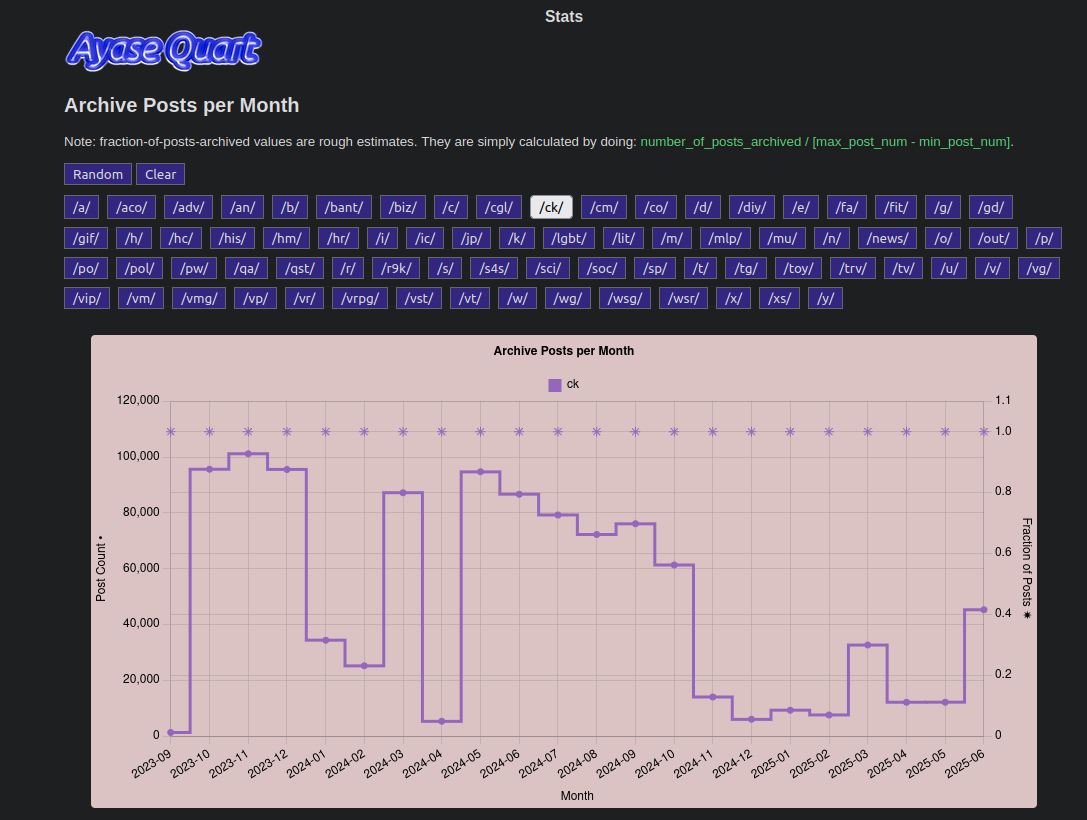Viewport: 1087px width, 820px height.
Task: Select the /mu/ board
Action: tap(782, 238)
